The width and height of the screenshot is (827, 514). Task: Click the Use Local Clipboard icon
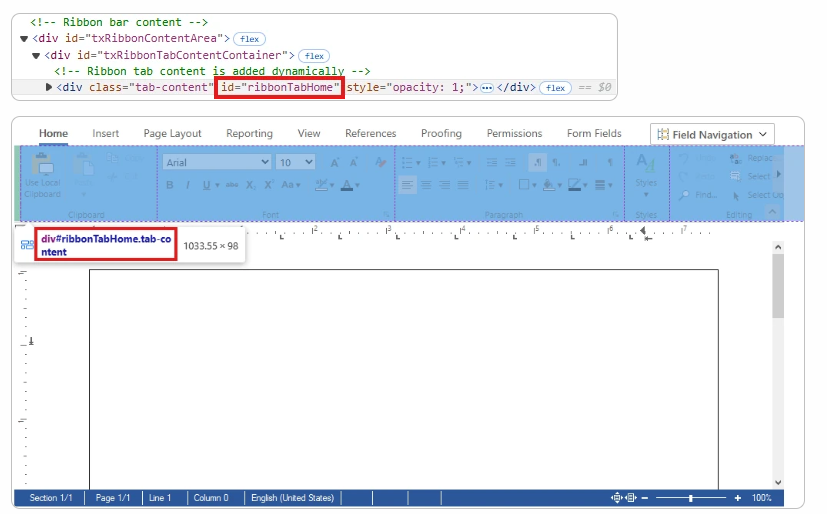42,163
